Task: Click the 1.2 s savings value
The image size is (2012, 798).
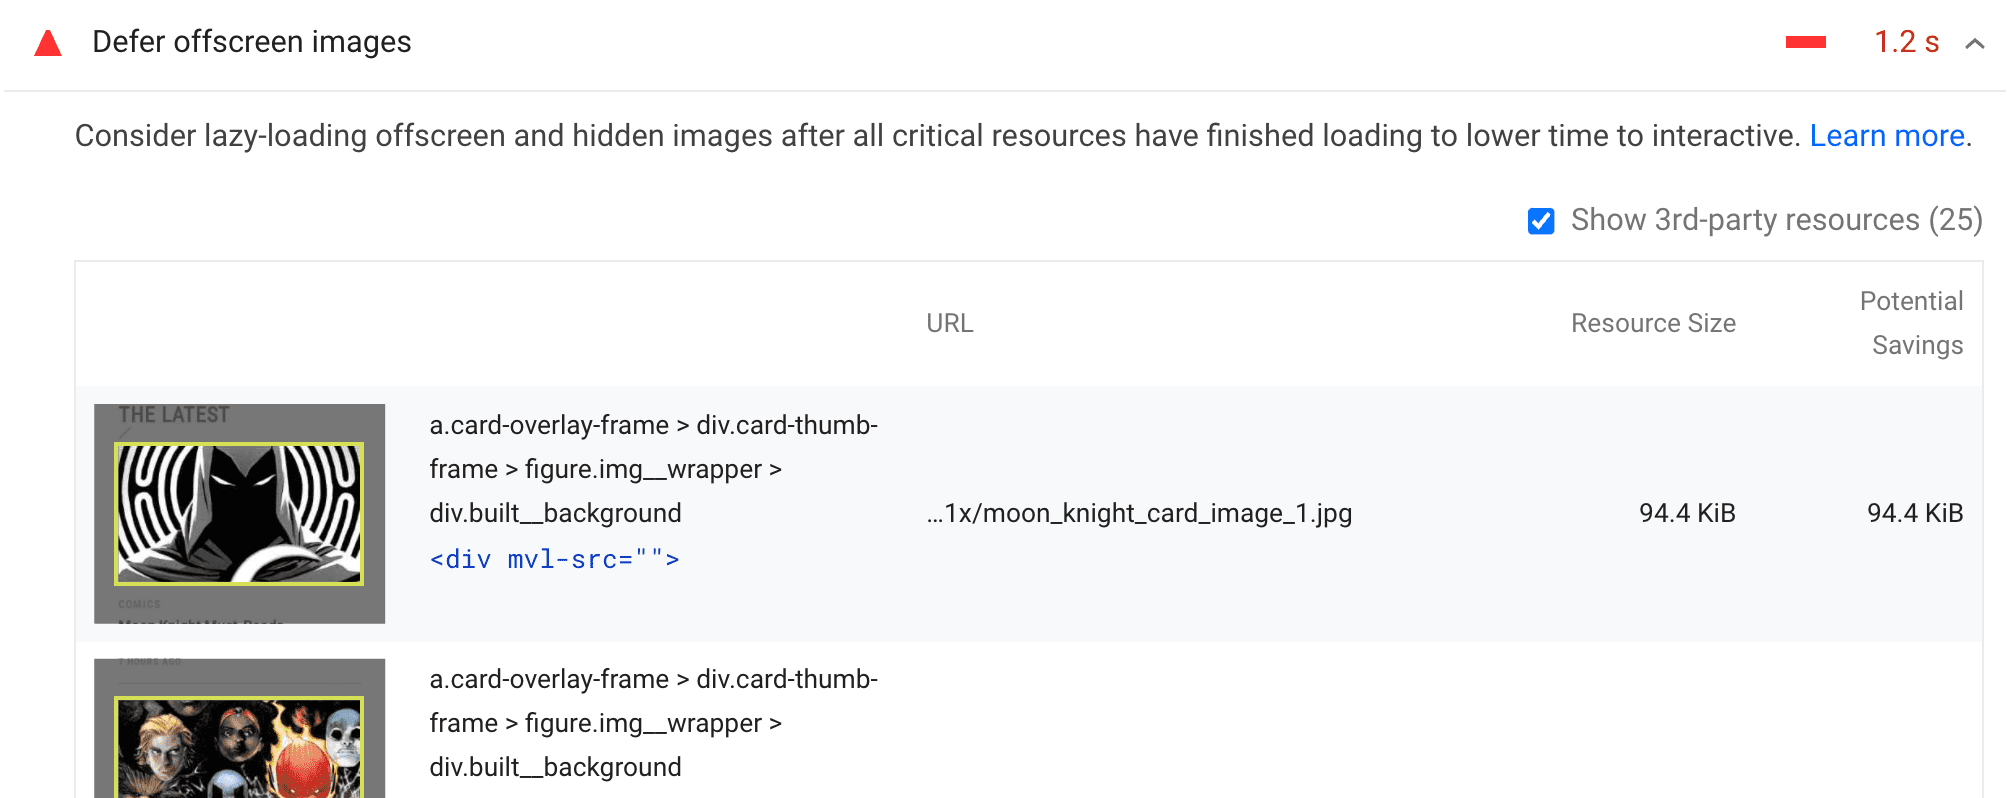Action: point(1904,42)
